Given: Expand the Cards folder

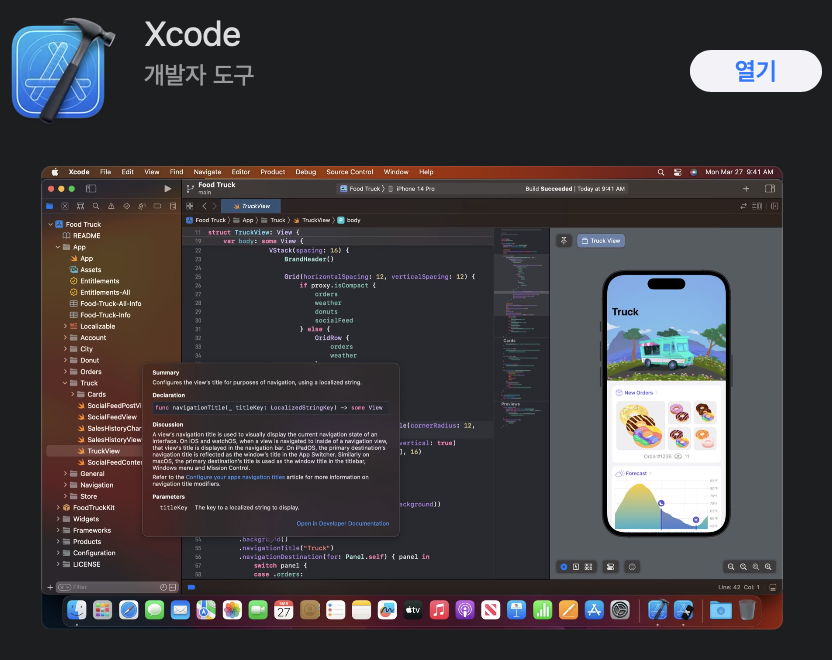Looking at the screenshot, I should [73, 394].
